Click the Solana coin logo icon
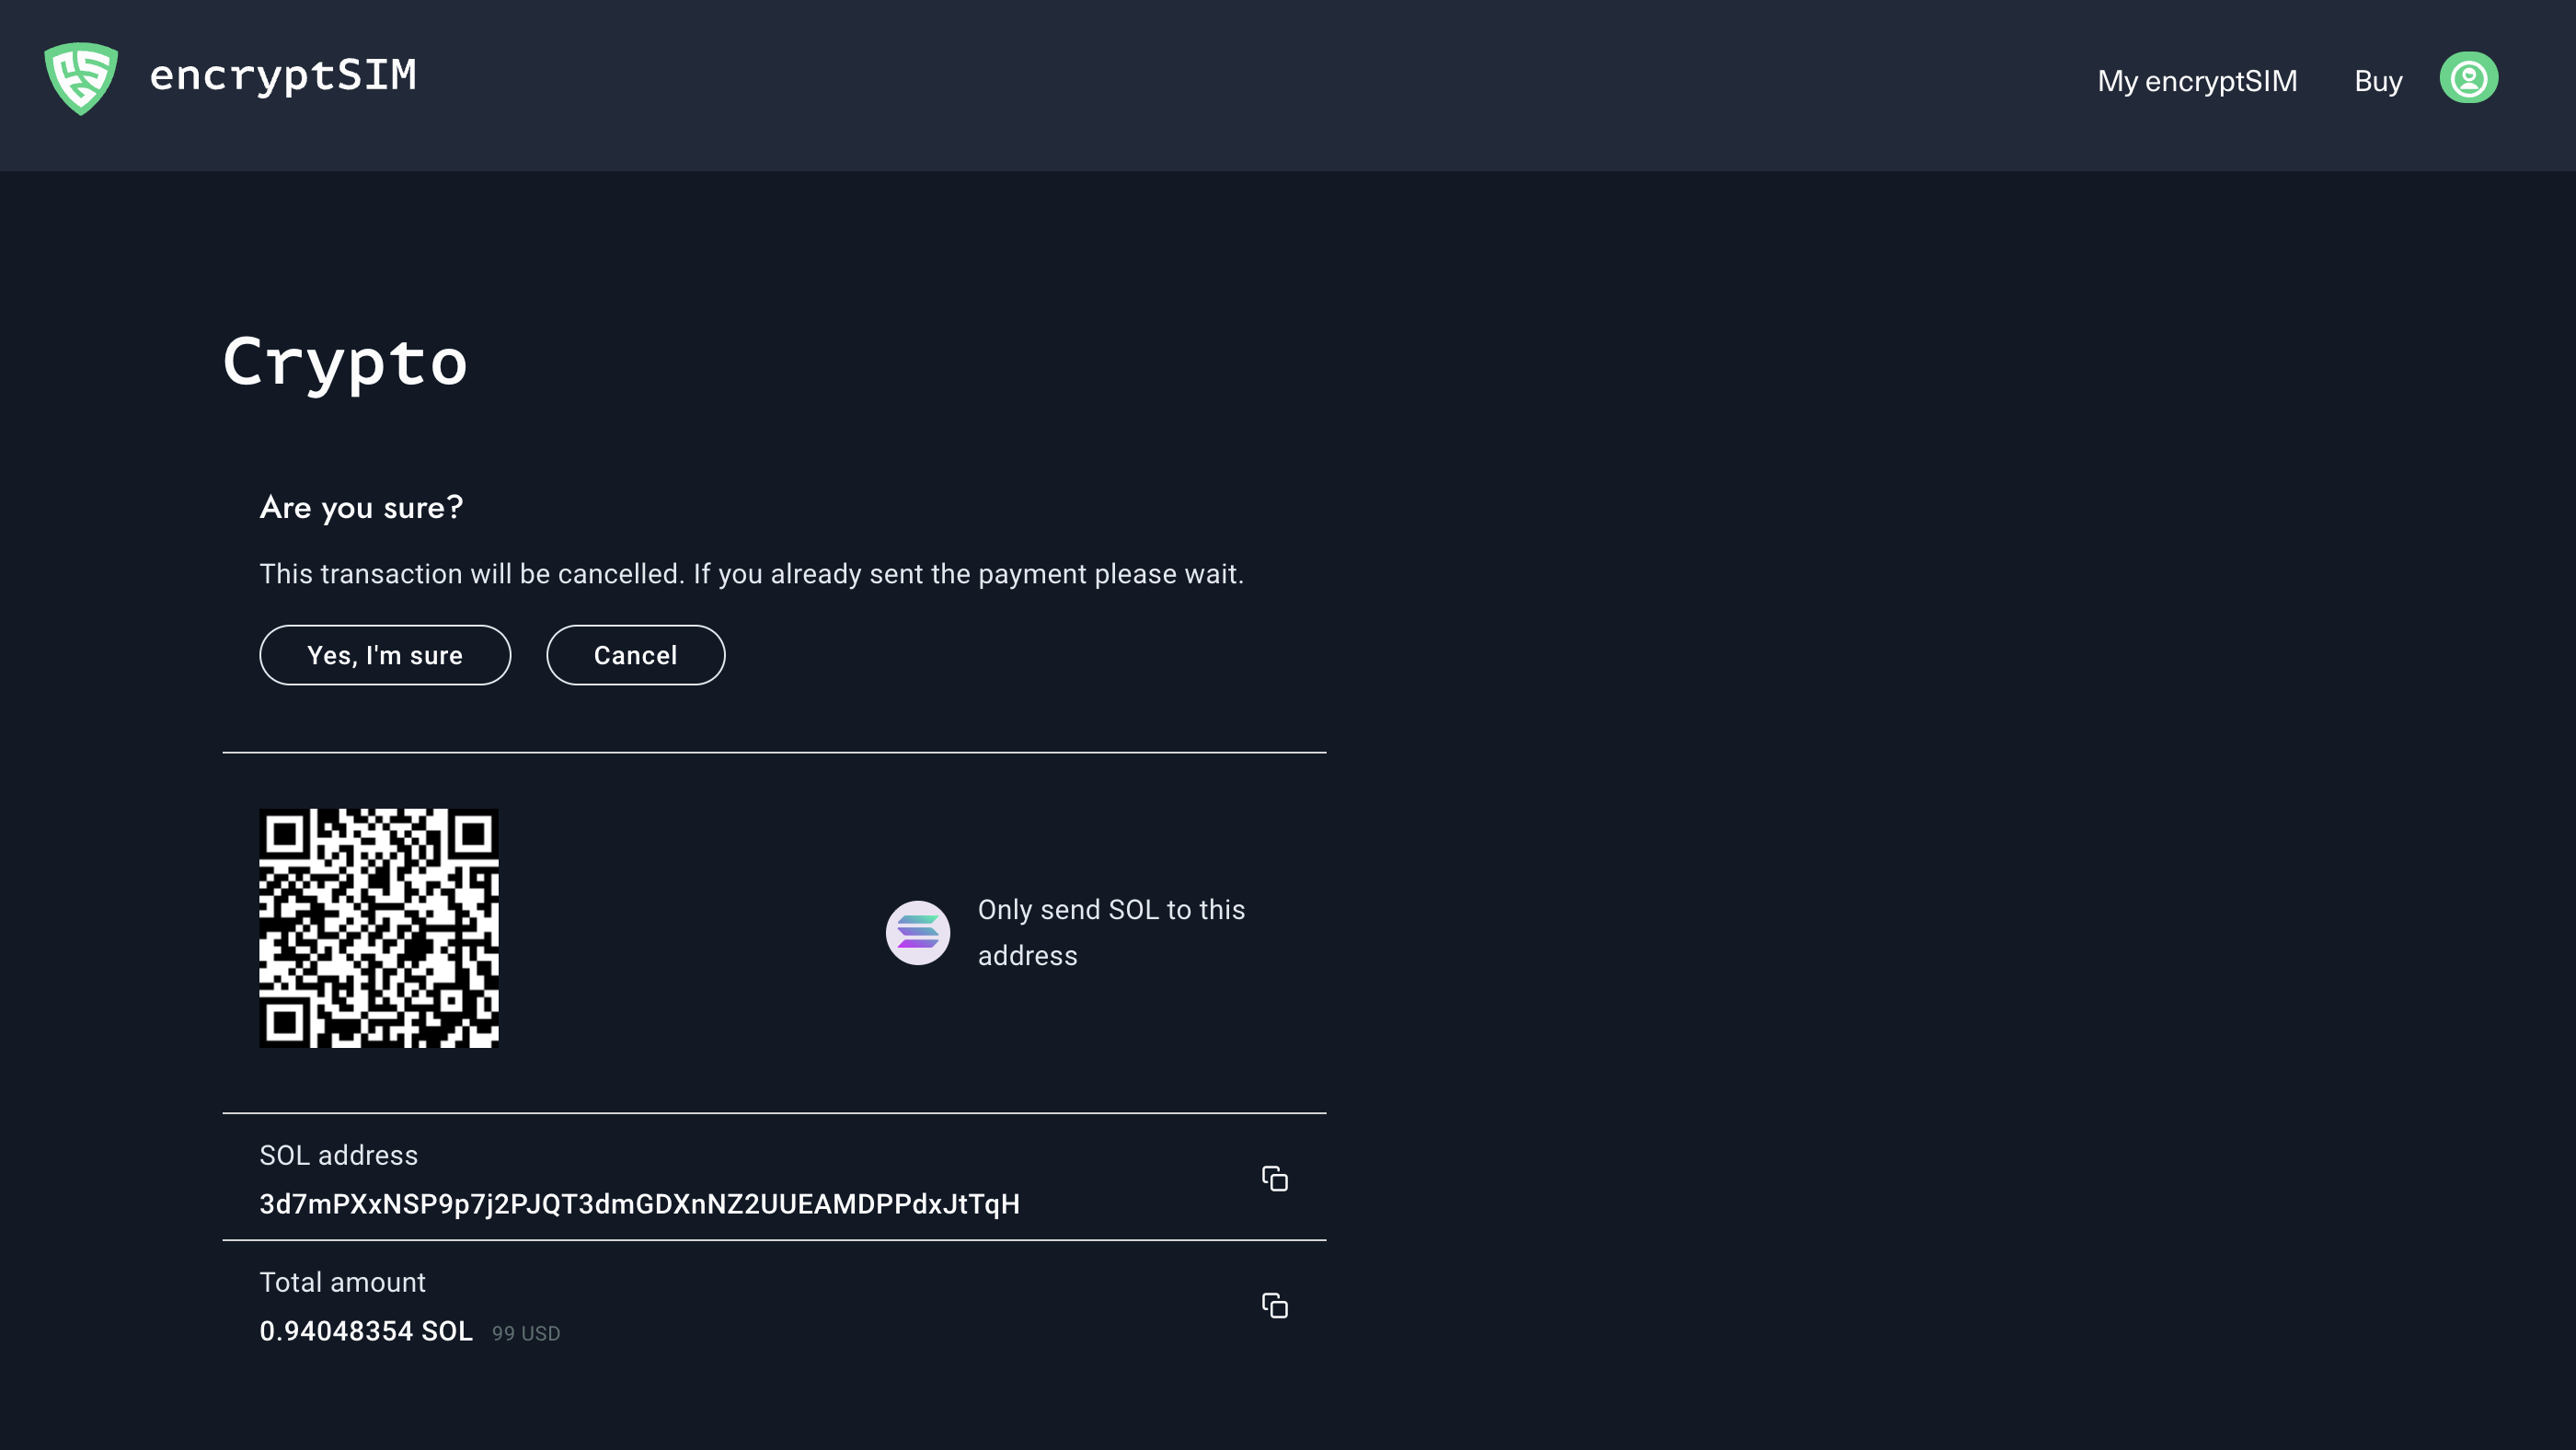The image size is (2576, 1450). coord(917,932)
